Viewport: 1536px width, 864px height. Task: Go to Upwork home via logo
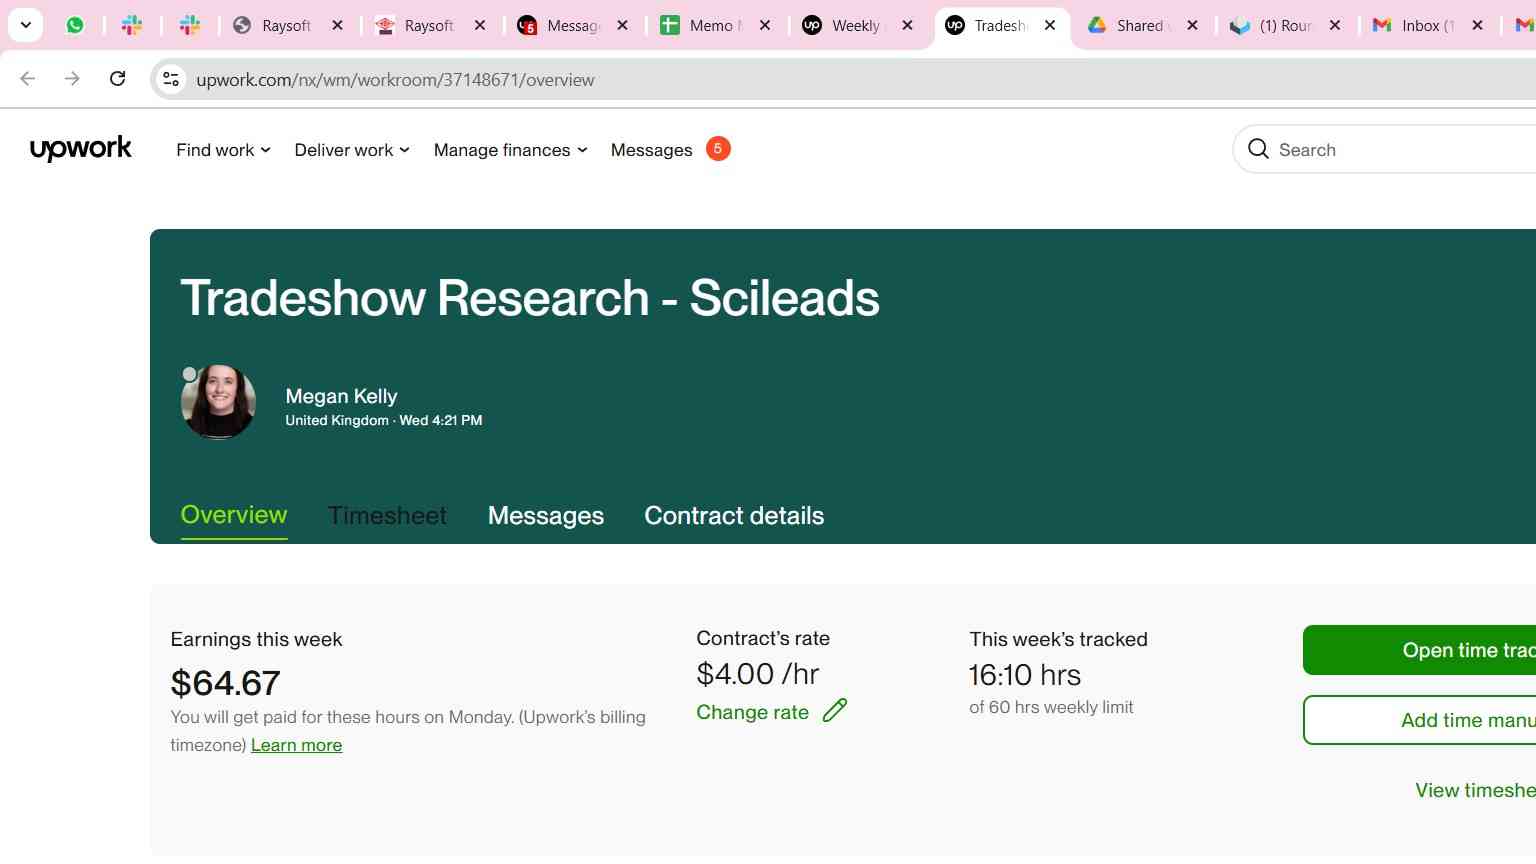click(x=81, y=149)
